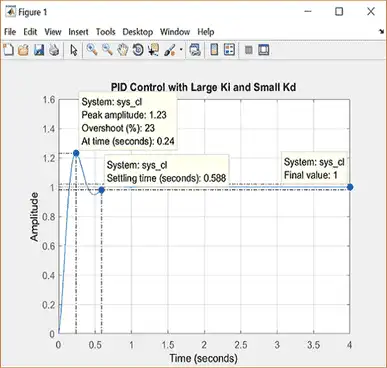Open a file with the folder icon

point(23,50)
